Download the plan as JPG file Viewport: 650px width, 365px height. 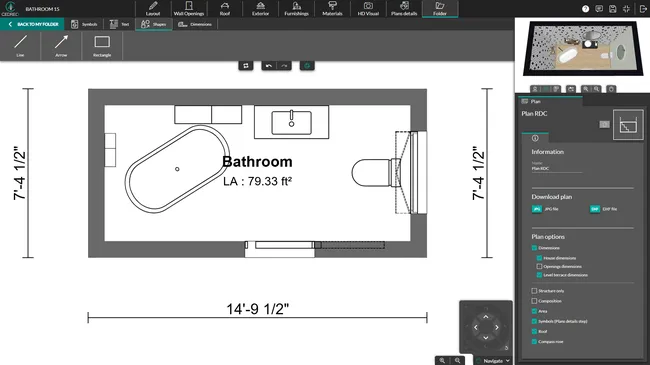545,209
